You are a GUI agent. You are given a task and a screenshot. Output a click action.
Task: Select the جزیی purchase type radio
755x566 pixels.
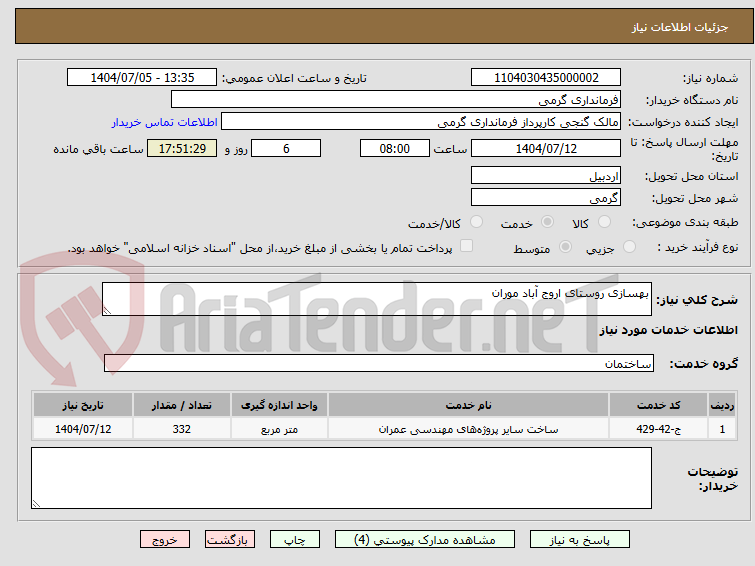pyautogui.click(x=629, y=247)
